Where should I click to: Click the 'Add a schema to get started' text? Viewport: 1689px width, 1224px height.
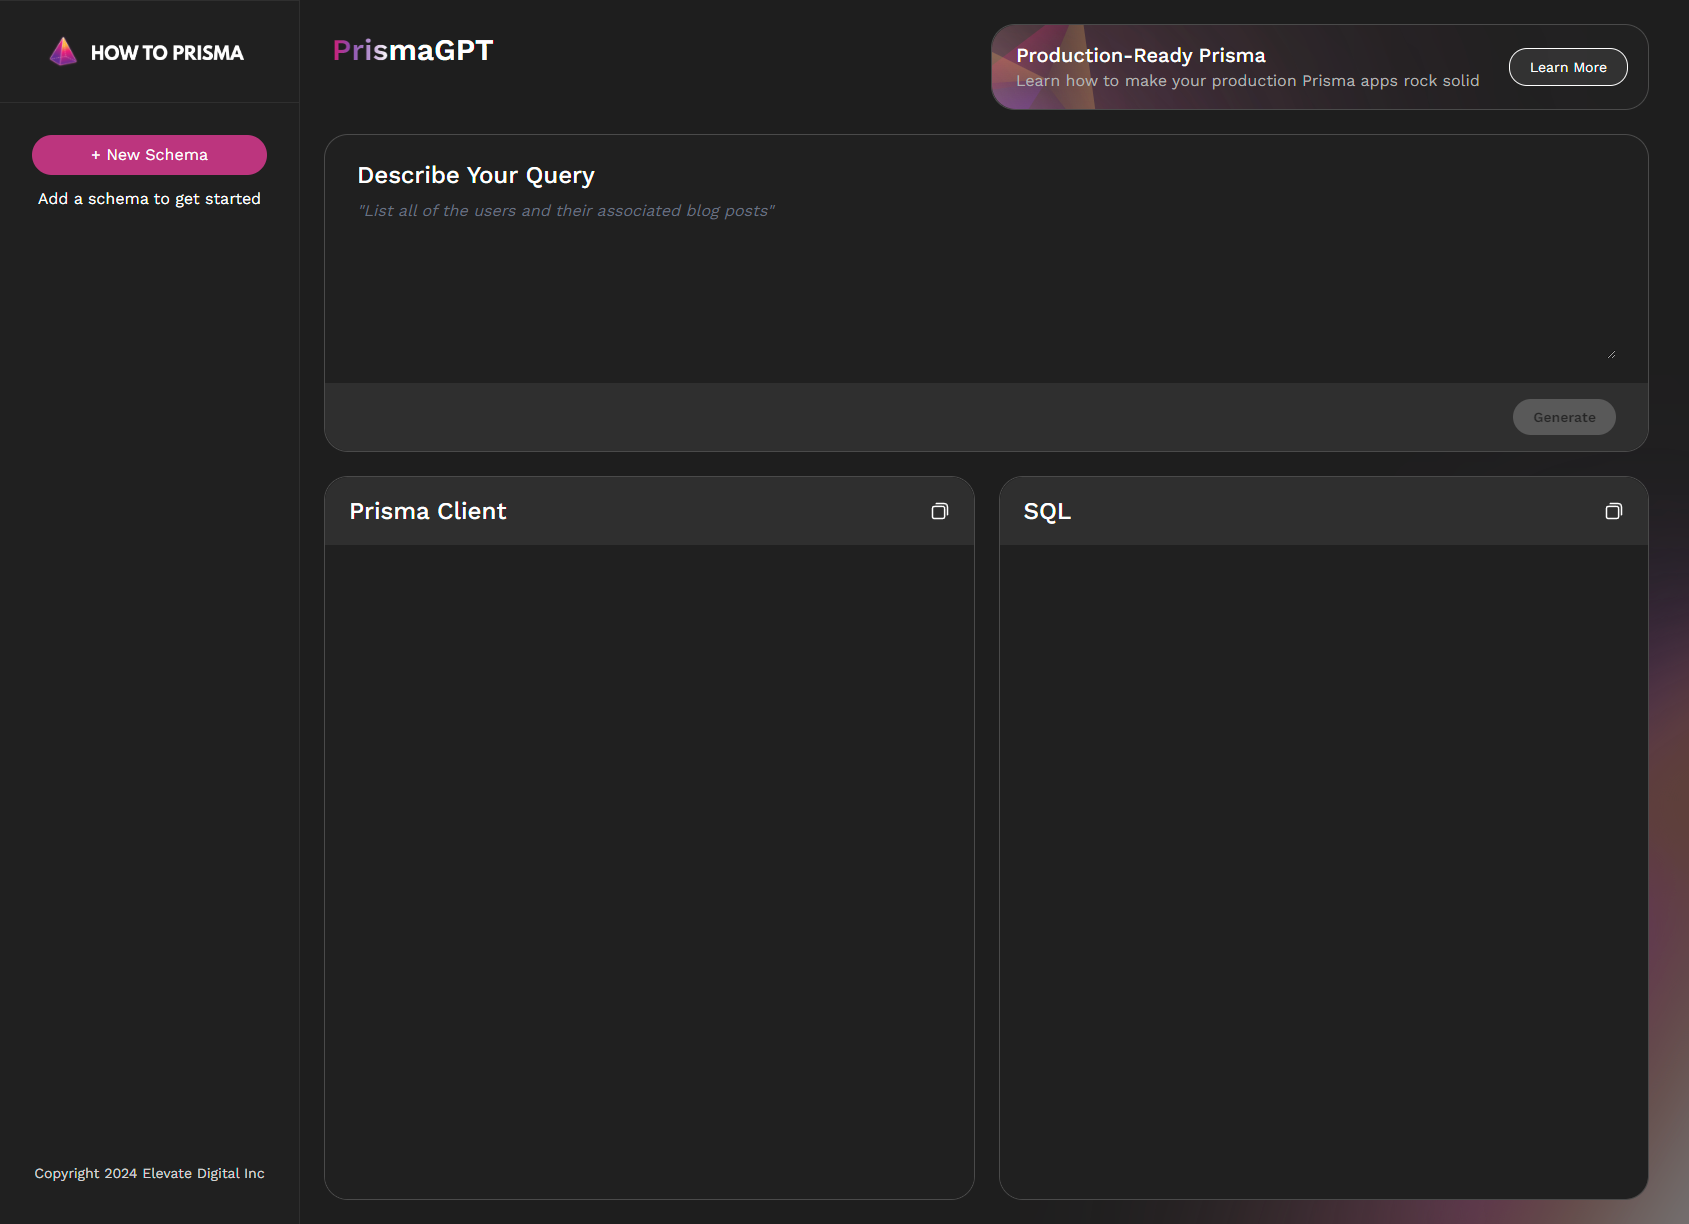coord(149,199)
